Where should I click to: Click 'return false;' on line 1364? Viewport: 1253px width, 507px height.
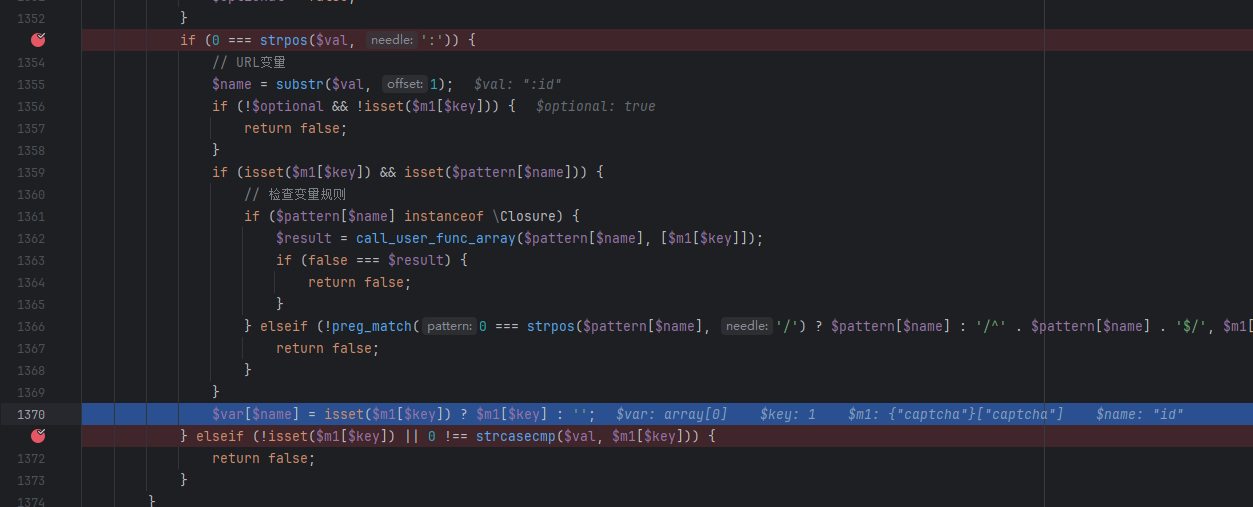pyautogui.click(x=360, y=282)
